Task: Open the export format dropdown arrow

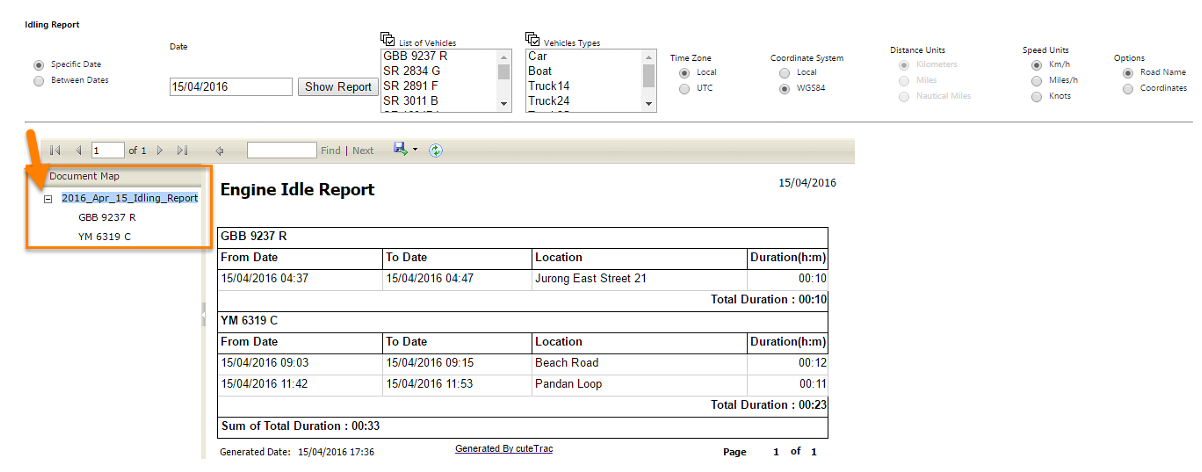Action: (415, 150)
